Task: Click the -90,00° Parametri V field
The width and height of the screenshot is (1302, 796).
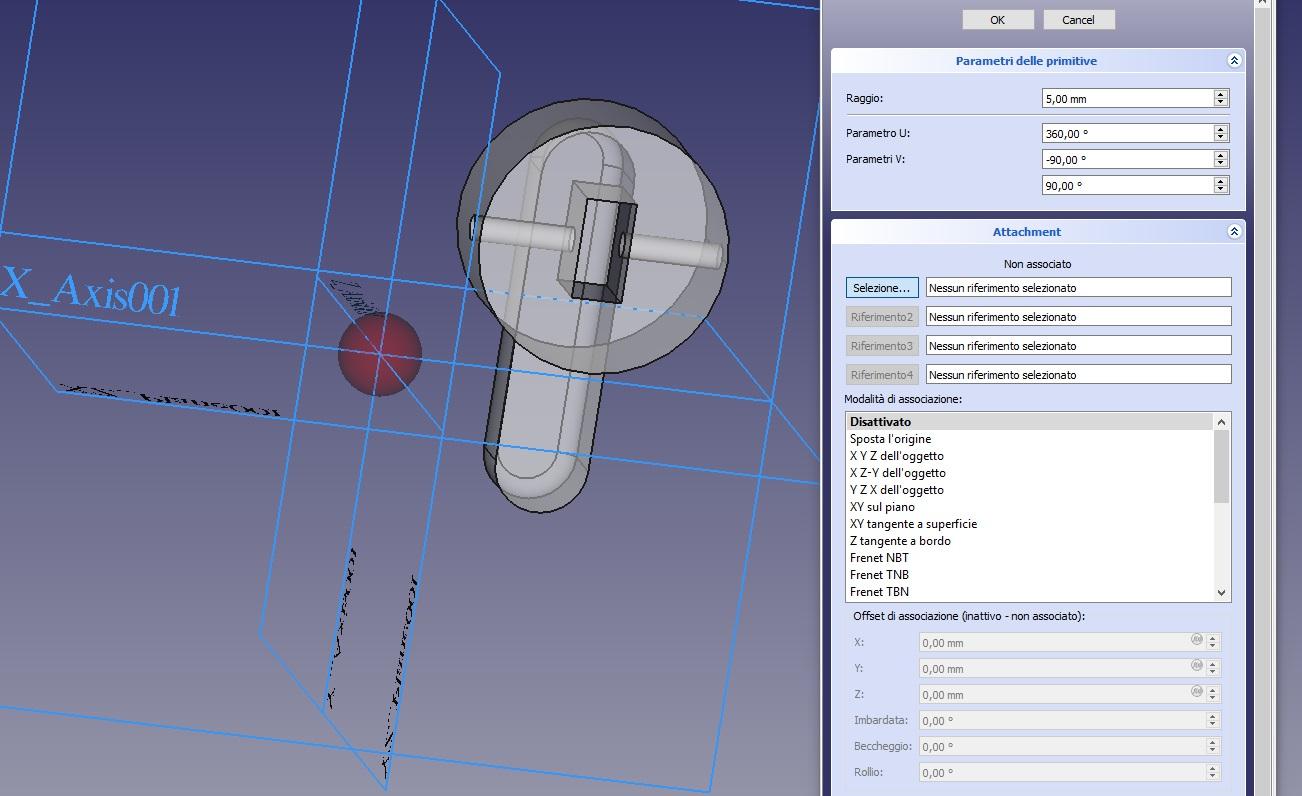Action: point(1126,159)
